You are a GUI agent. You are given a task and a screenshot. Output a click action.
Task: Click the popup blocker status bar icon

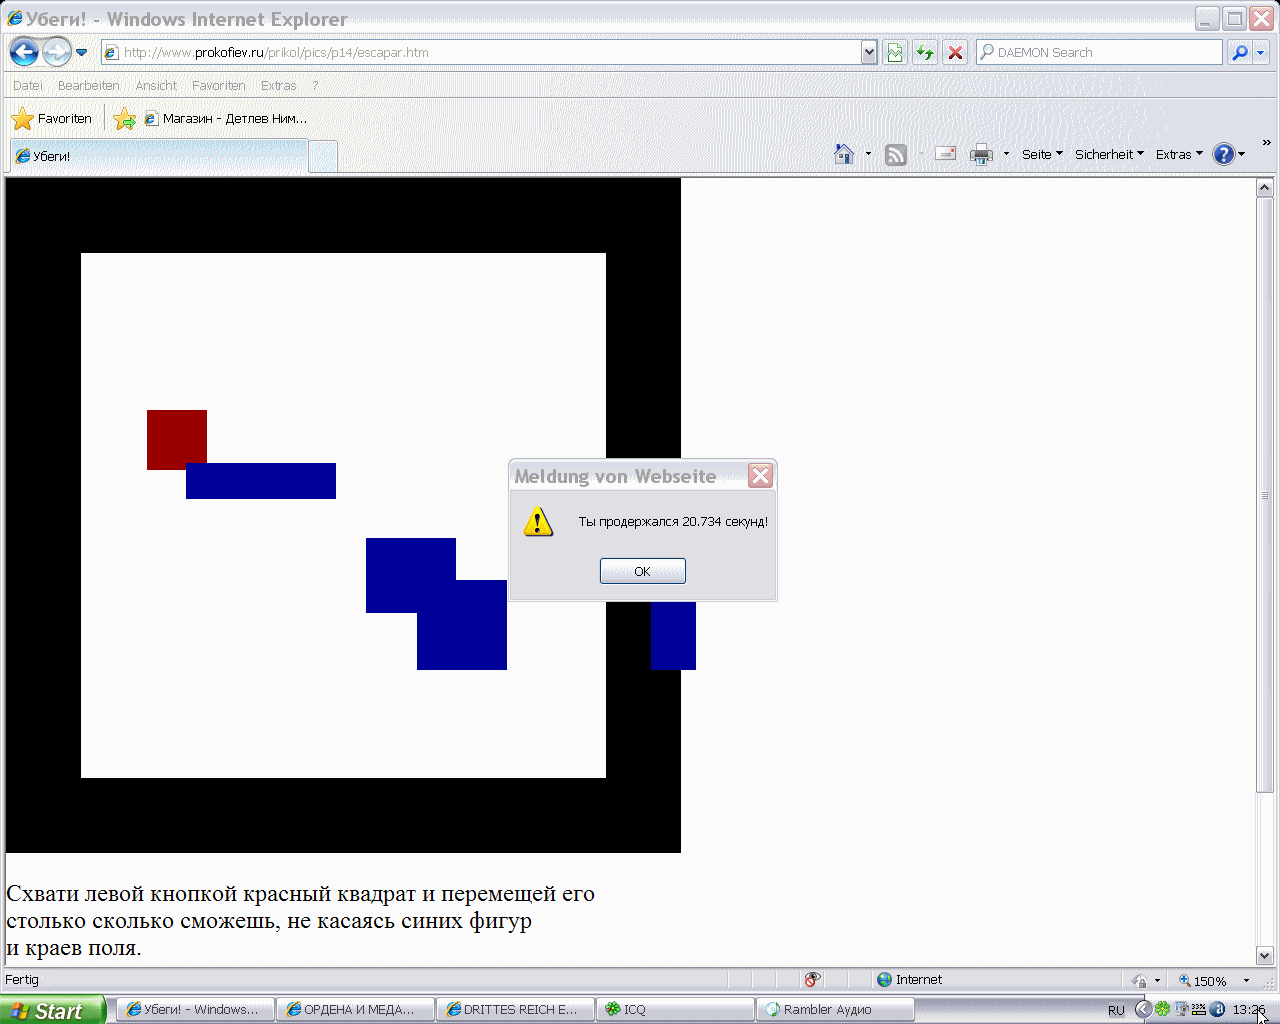click(812, 980)
